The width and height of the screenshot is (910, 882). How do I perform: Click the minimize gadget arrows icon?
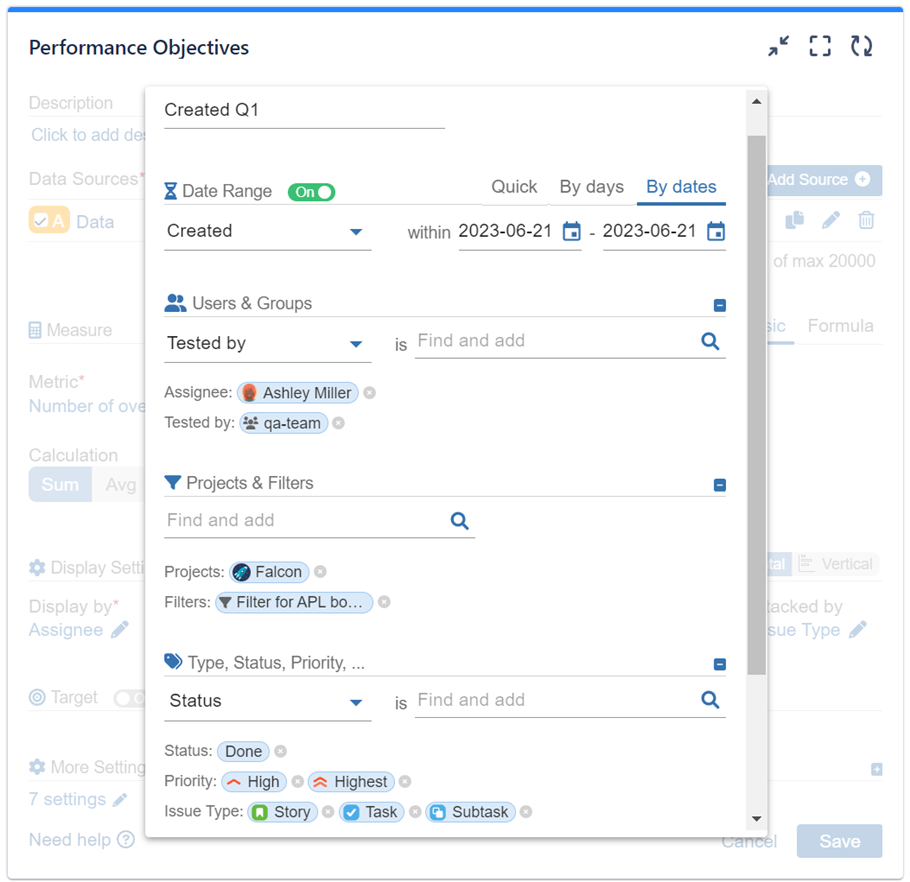point(778,46)
